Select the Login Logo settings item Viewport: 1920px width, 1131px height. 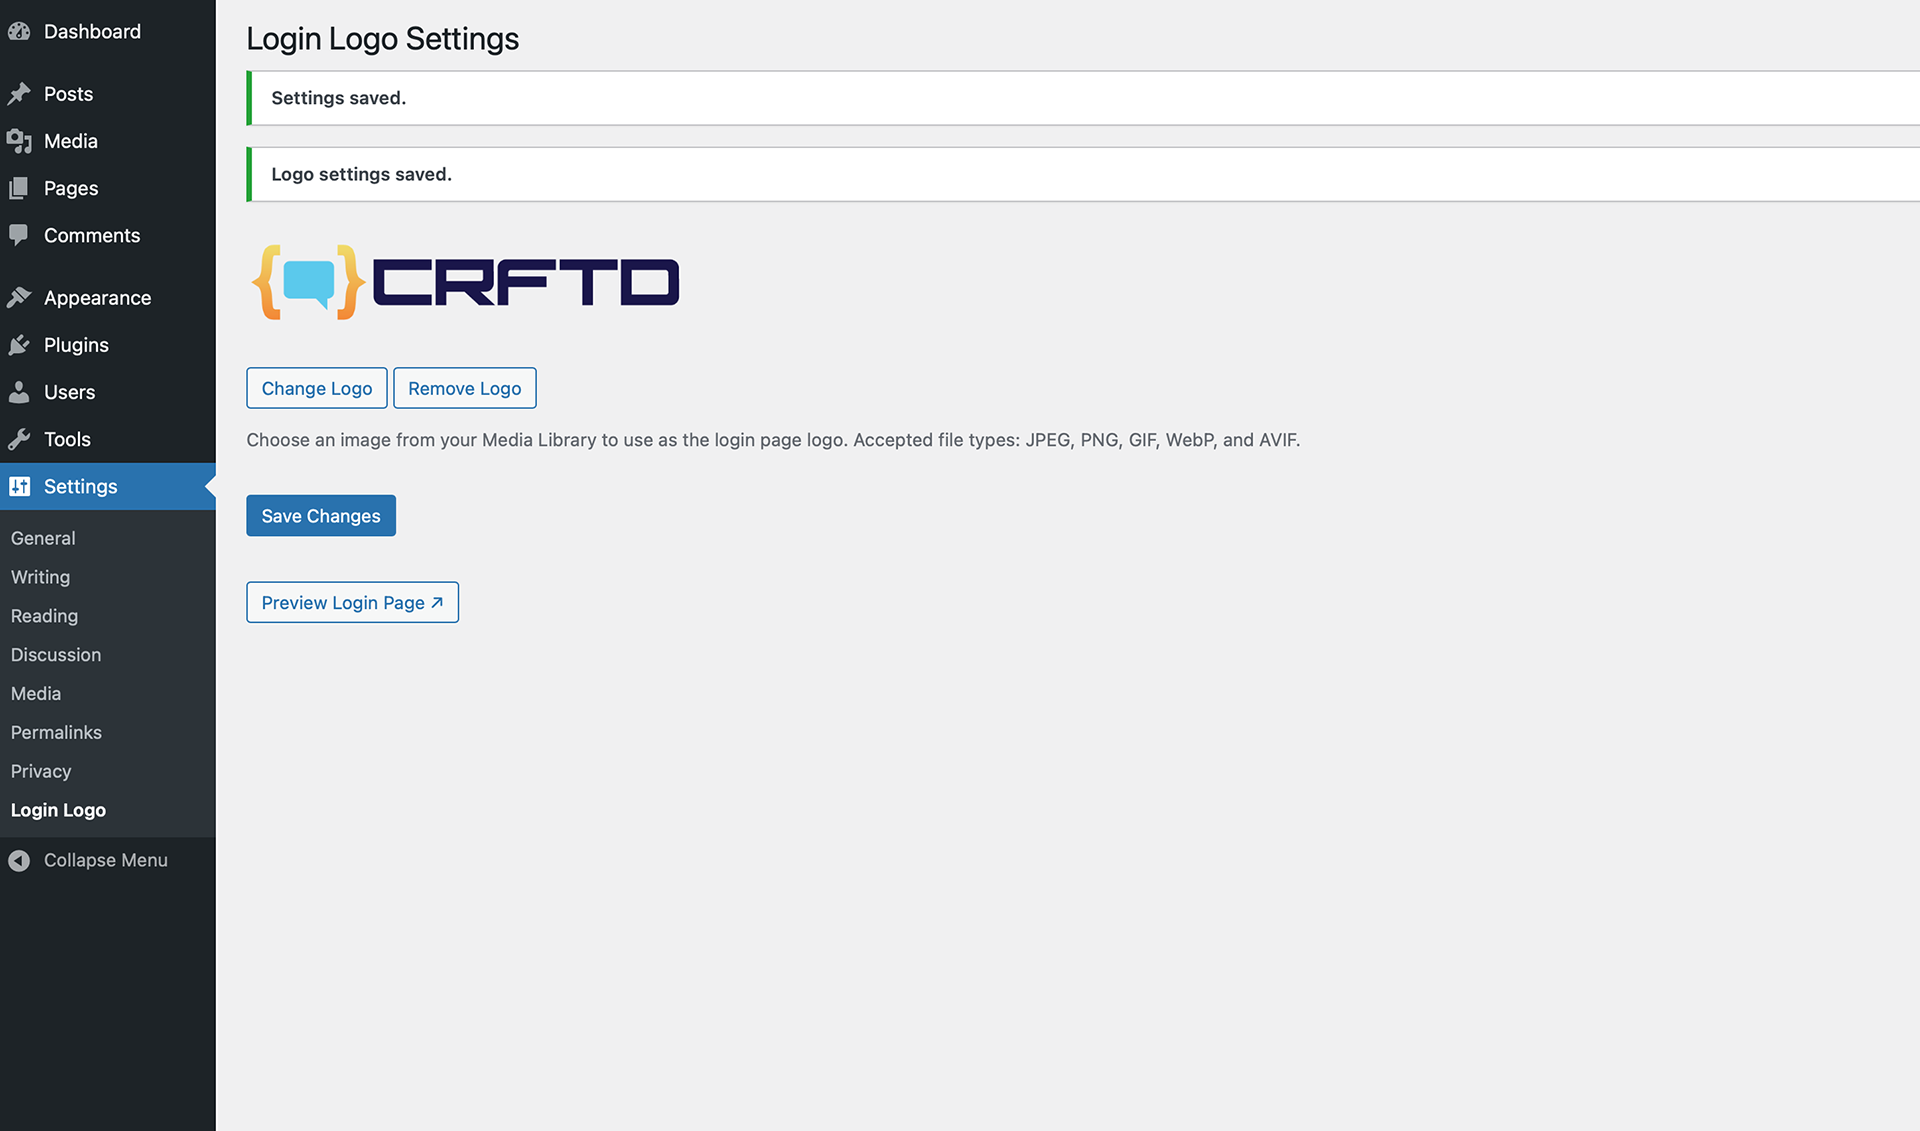click(x=57, y=810)
